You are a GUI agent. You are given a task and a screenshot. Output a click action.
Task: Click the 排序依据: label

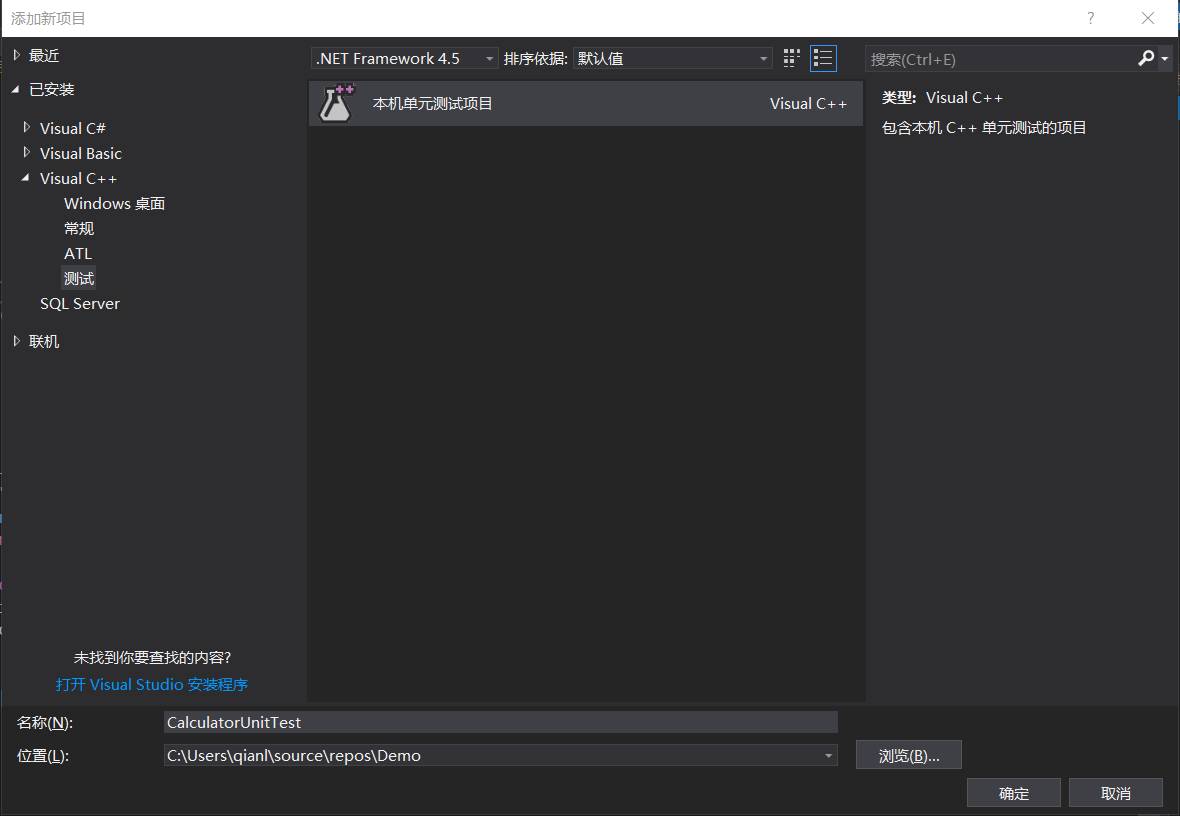(x=536, y=59)
